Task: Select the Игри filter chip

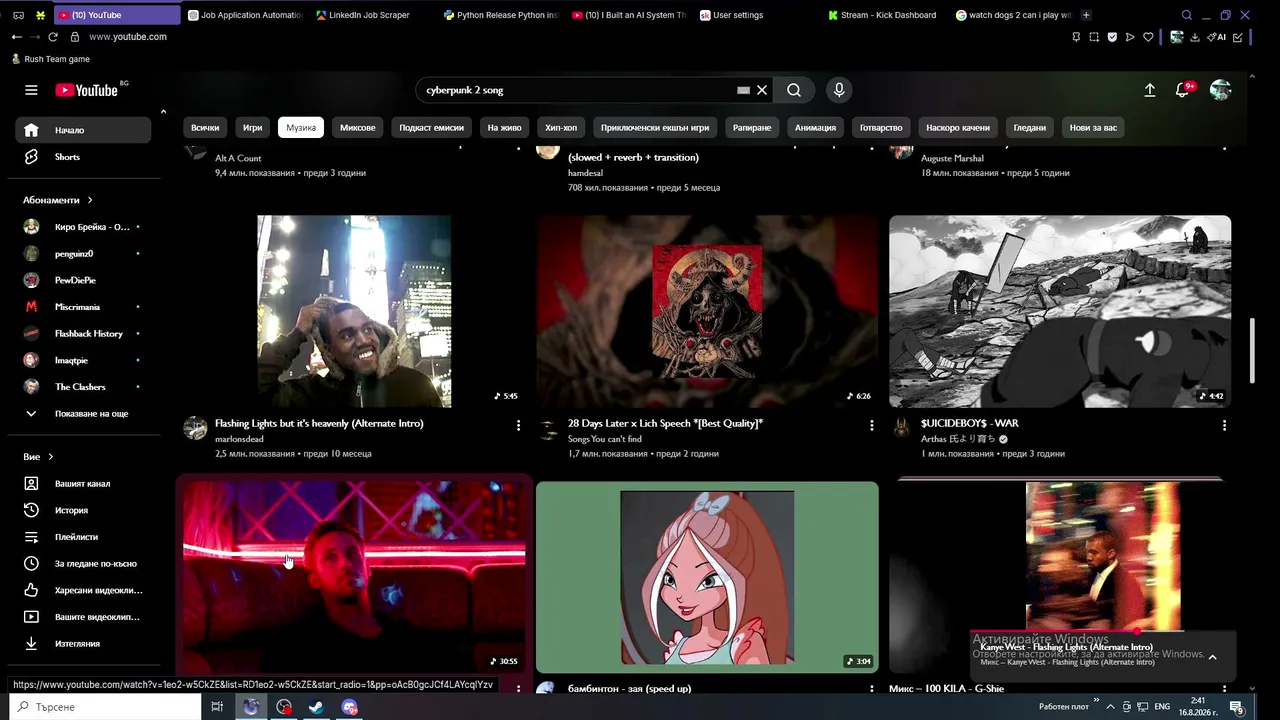Action: [252, 128]
